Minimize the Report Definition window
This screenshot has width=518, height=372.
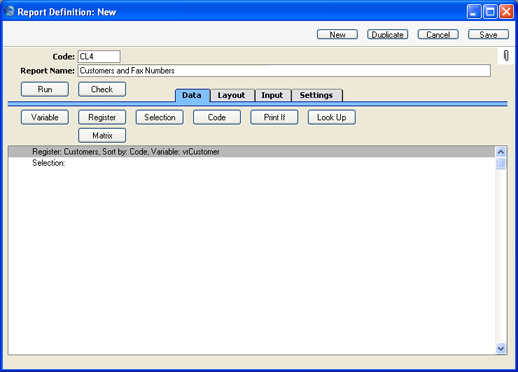coord(474,12)
